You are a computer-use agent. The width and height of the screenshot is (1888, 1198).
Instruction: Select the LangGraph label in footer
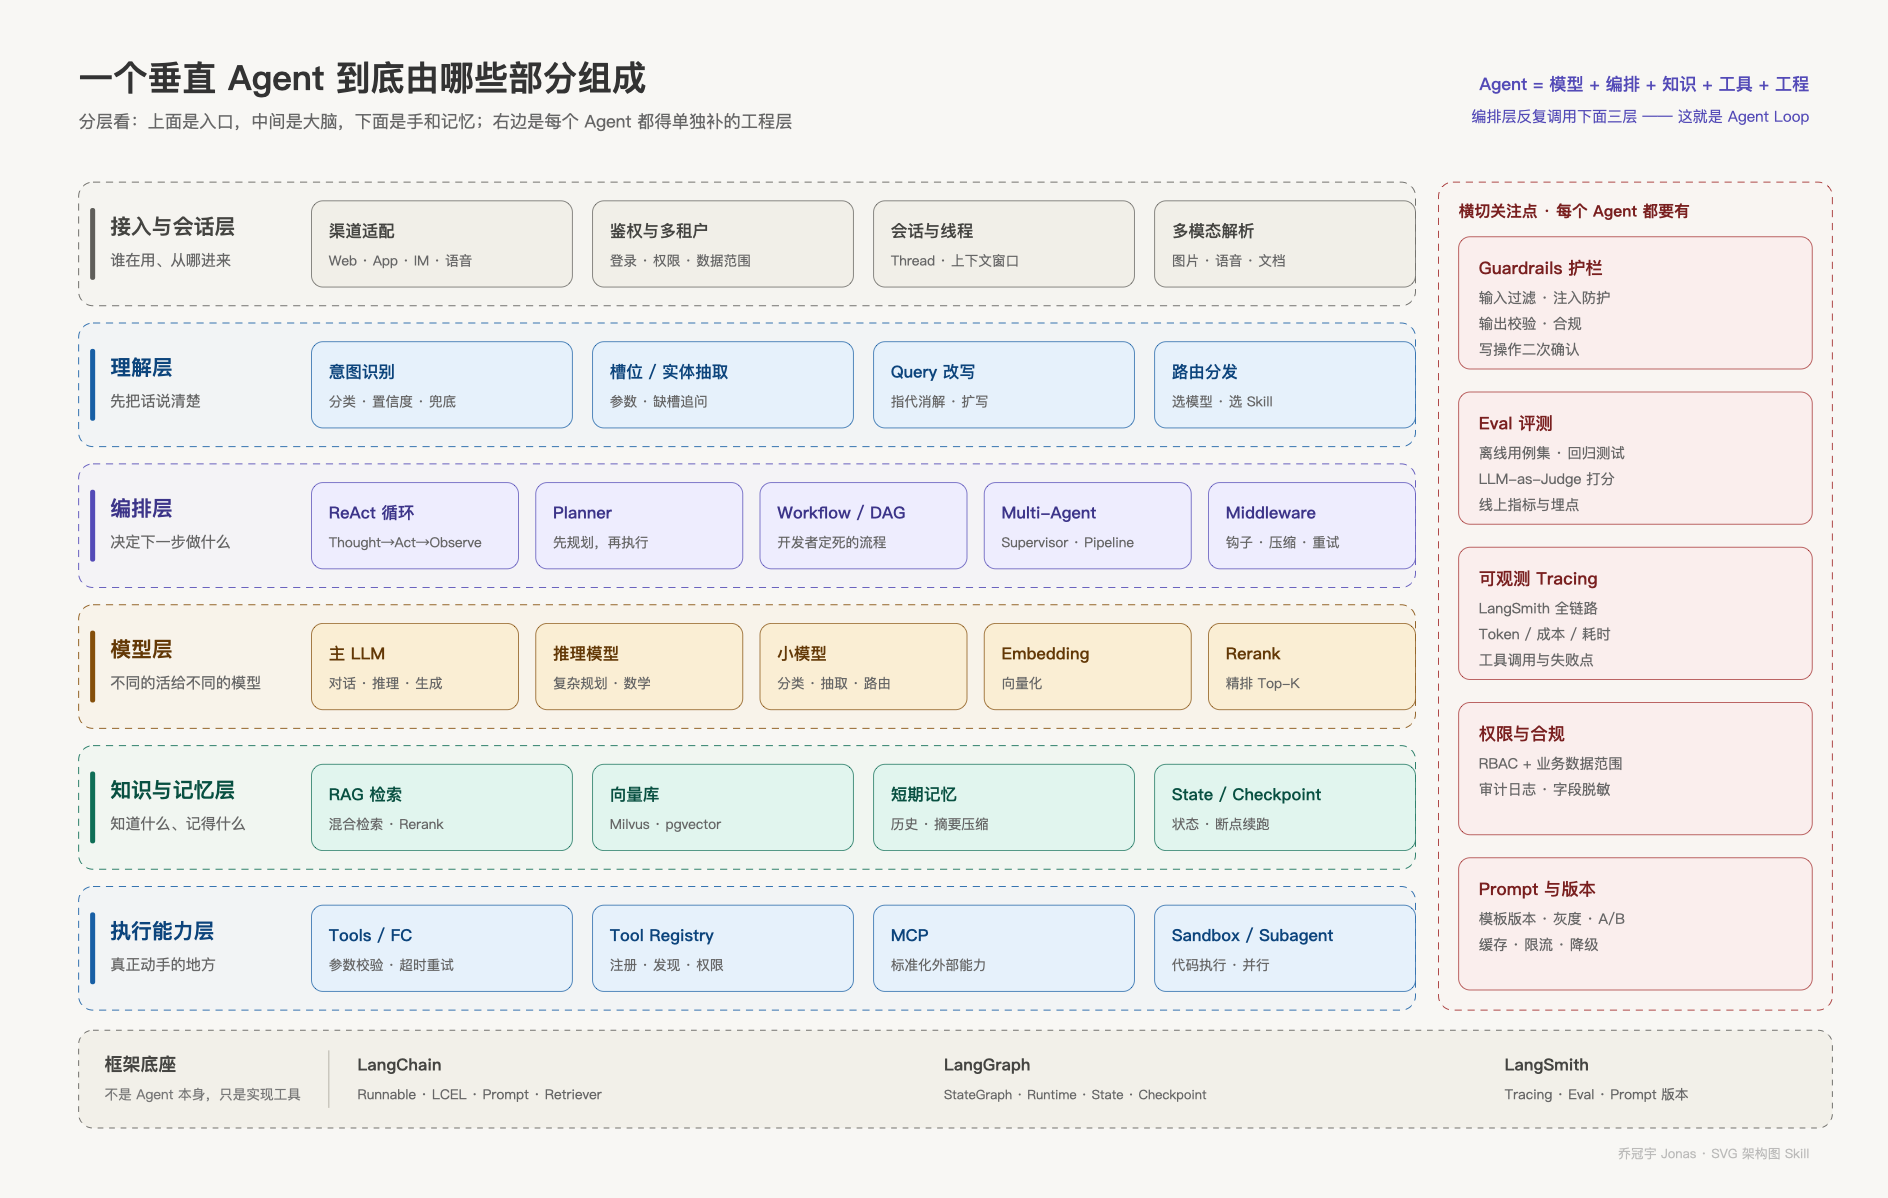coord(987,1065)
